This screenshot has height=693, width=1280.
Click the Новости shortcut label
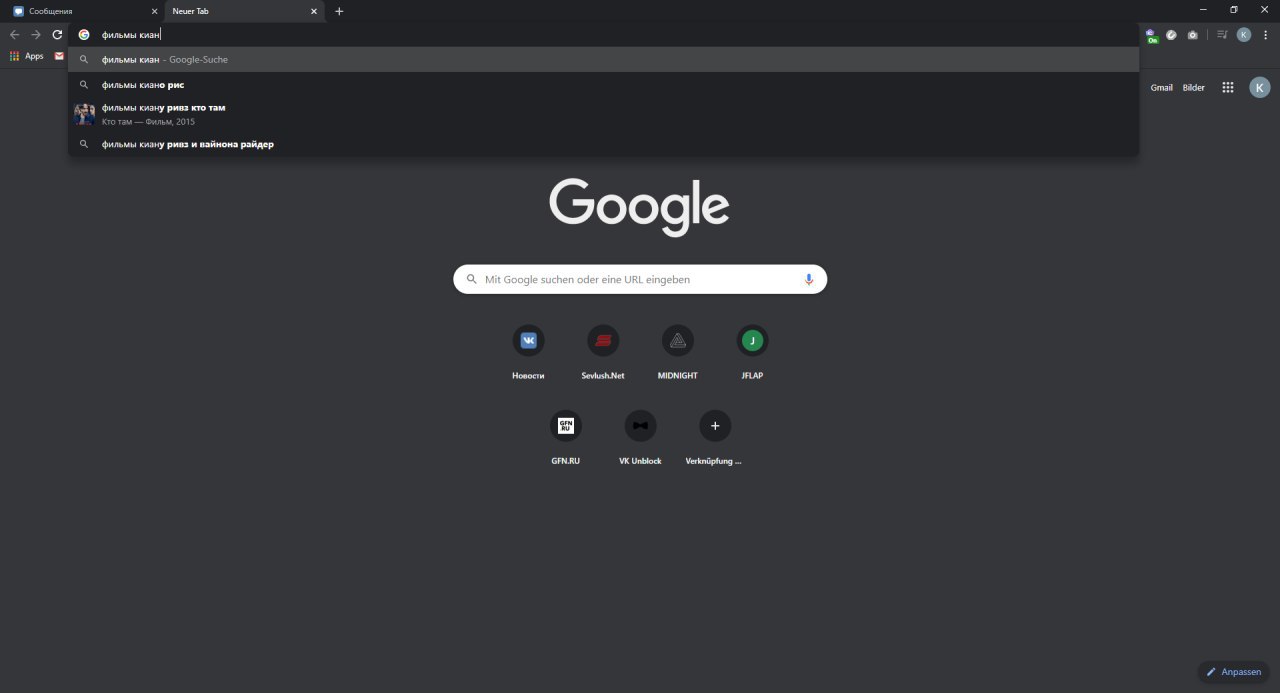[528, 376]
